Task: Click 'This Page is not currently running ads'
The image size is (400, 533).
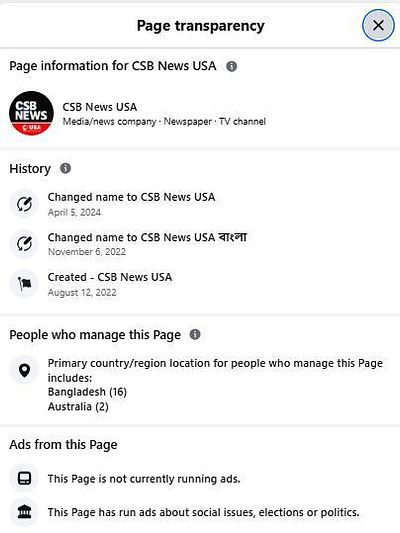Action: (x=144, y=479)
